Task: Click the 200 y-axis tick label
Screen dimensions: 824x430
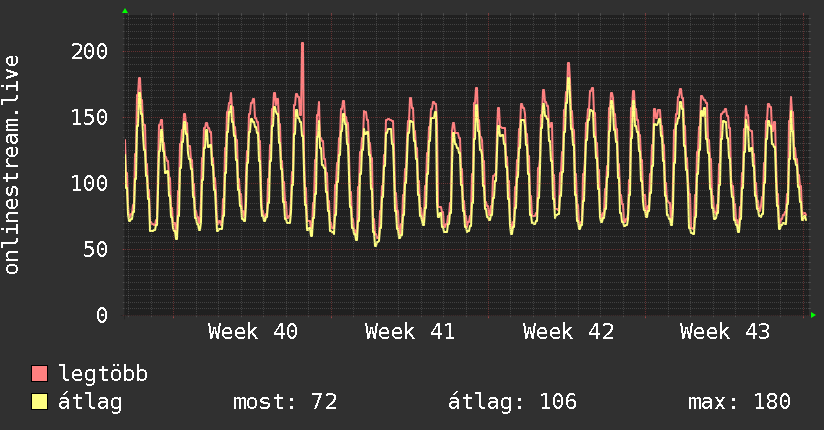Action: 89,52
